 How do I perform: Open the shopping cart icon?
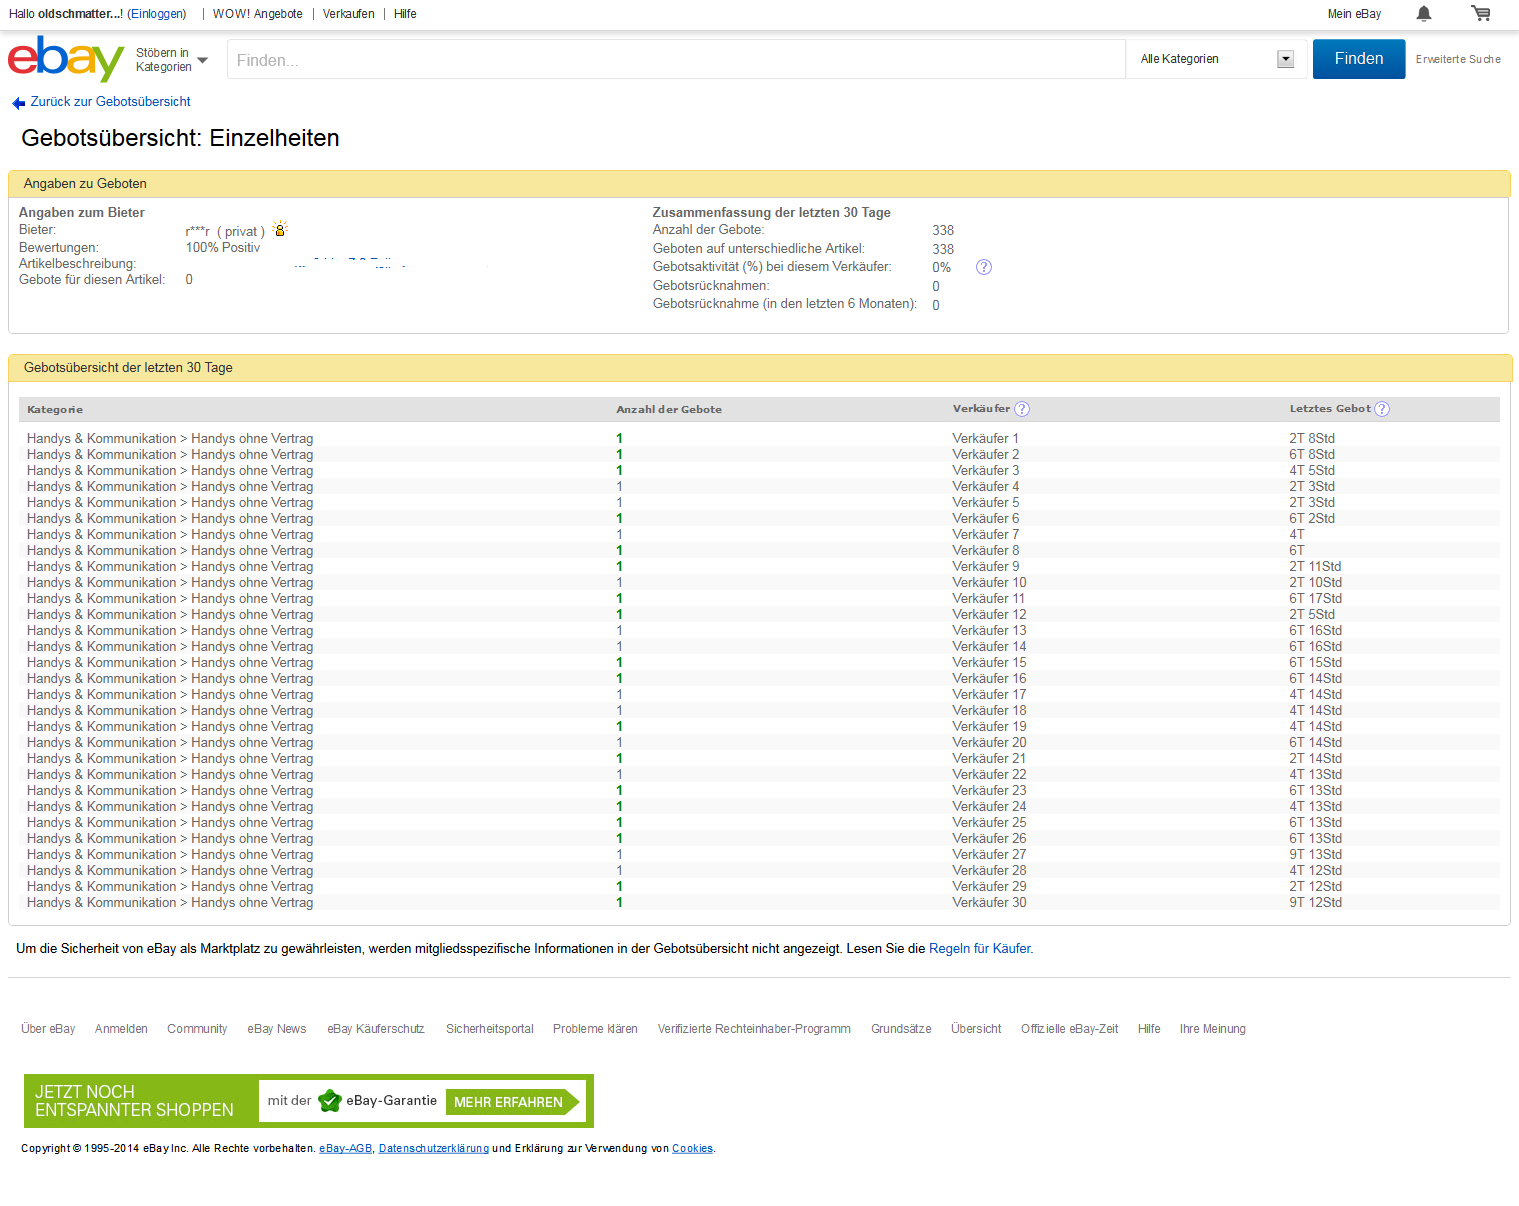1481,14
